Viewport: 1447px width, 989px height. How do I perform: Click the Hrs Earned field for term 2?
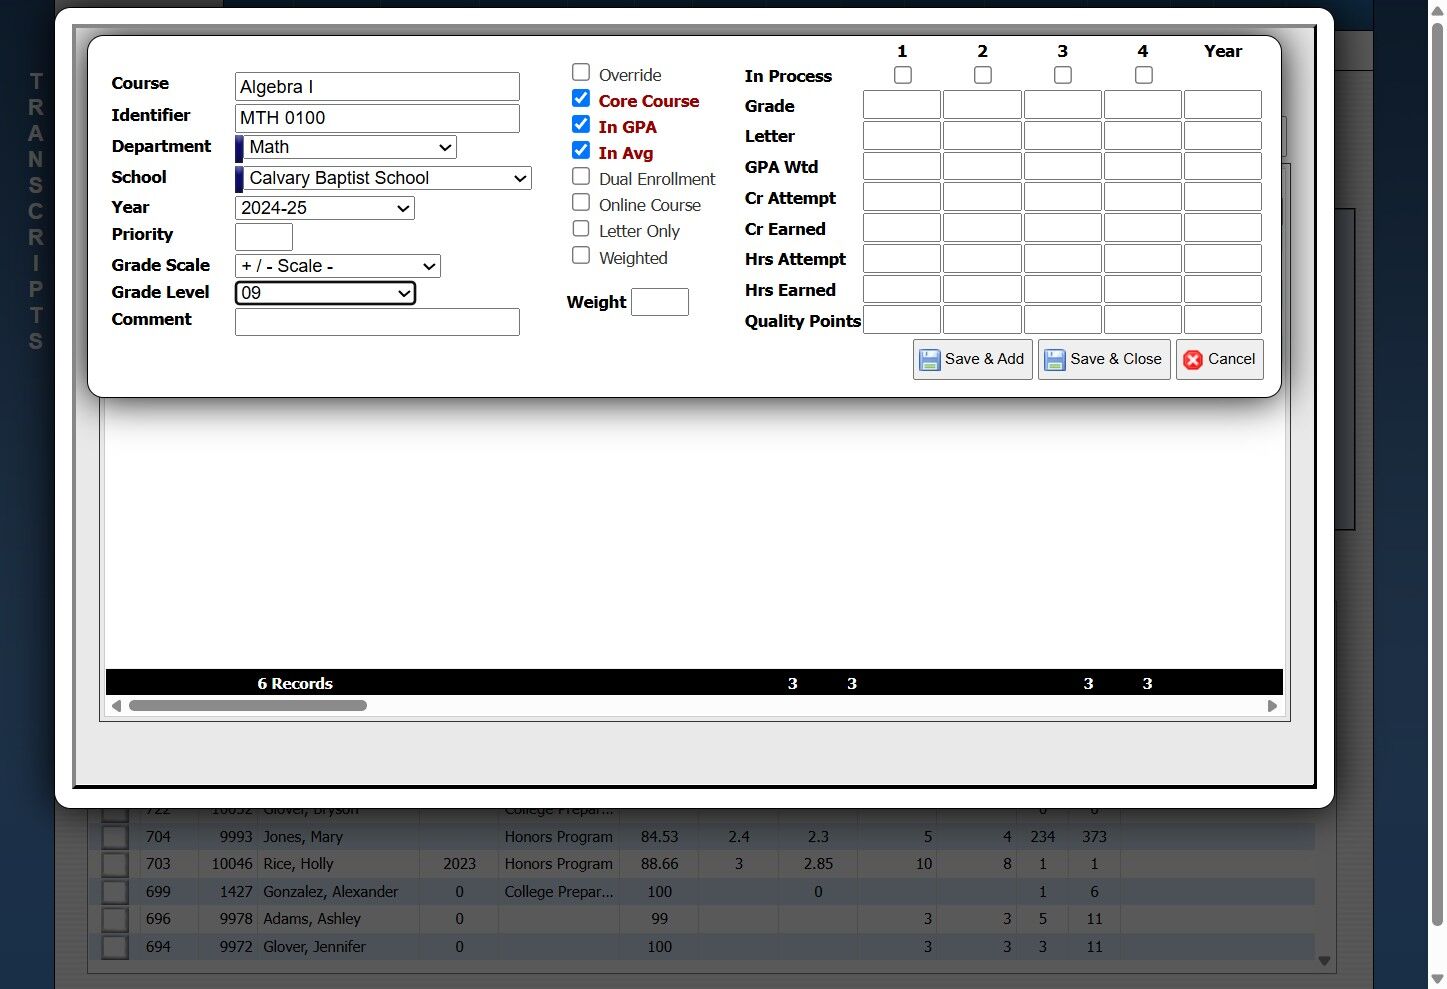[x=982, y=289]
